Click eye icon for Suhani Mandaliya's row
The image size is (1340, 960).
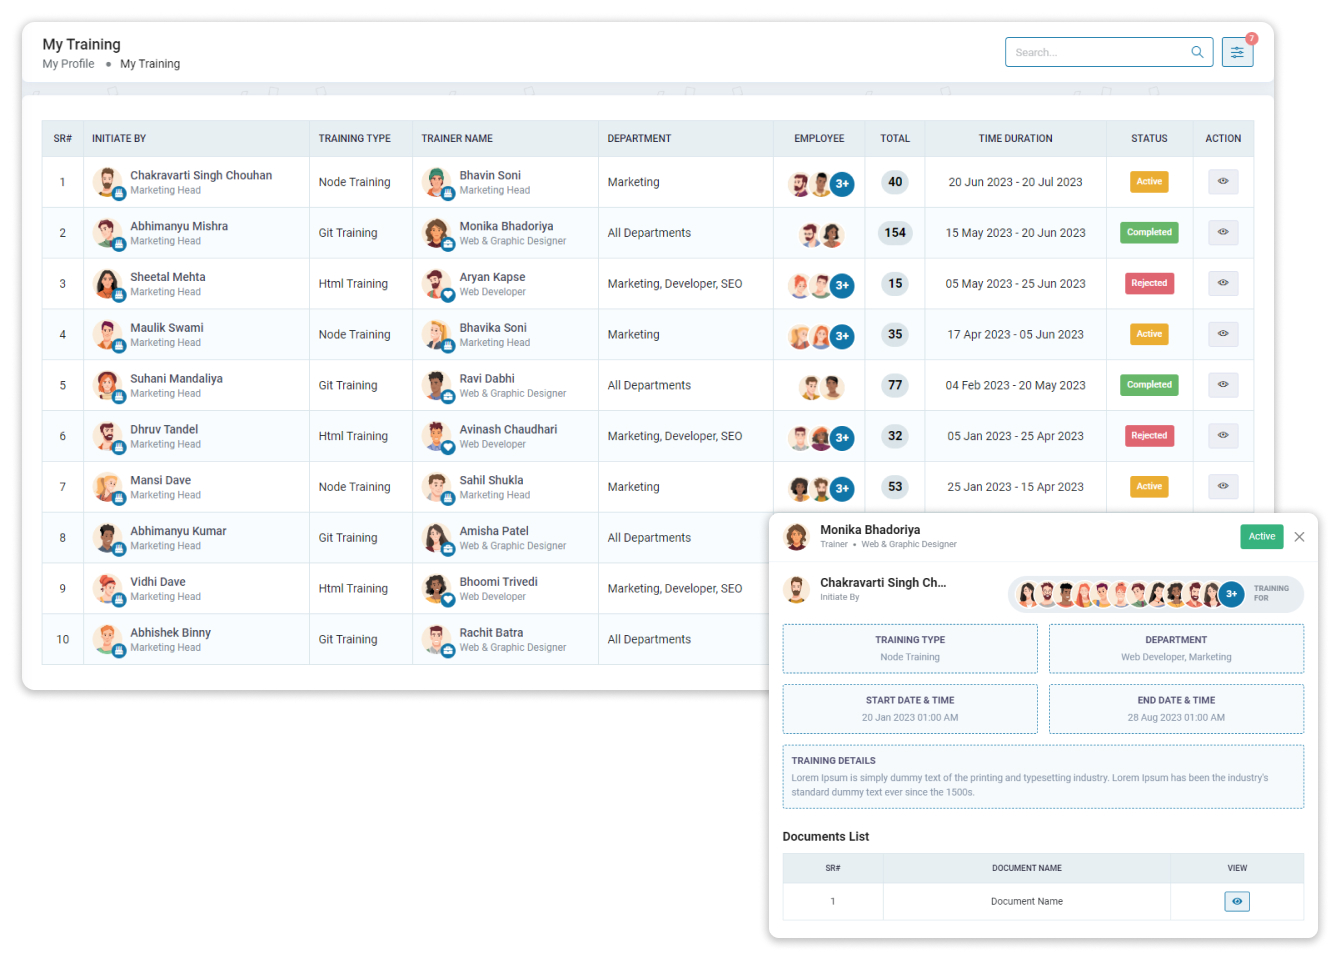click(1222, 385)
